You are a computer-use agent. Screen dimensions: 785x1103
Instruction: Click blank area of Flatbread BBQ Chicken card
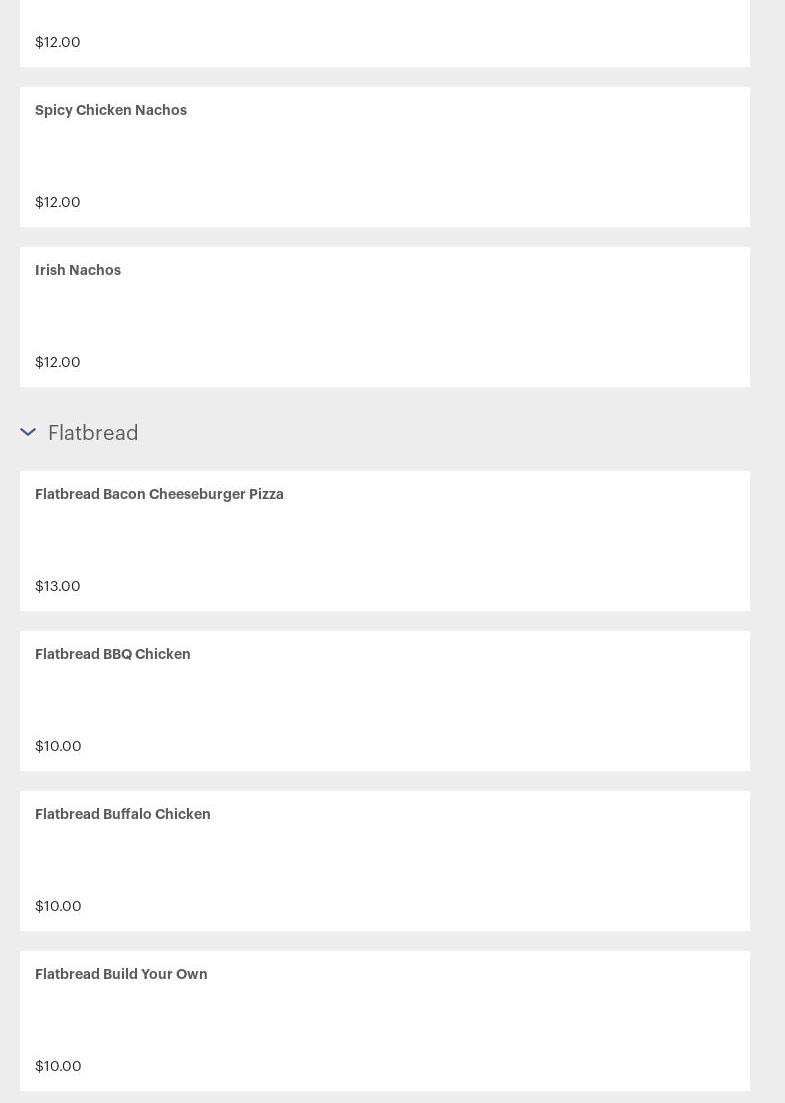422,701
